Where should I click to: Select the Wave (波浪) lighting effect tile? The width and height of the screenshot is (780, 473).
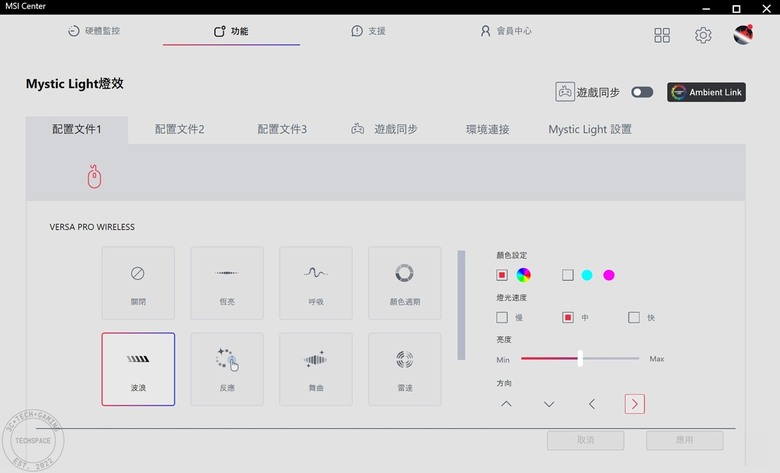click(138, 369)
